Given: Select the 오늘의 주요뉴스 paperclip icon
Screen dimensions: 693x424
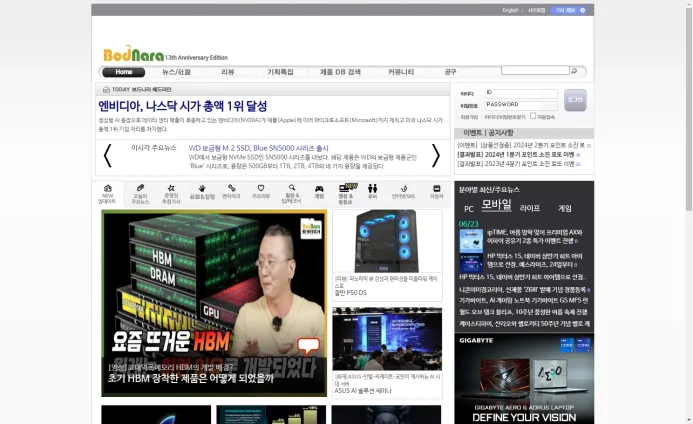Looking at the screenshot, I should click(140, 194).
